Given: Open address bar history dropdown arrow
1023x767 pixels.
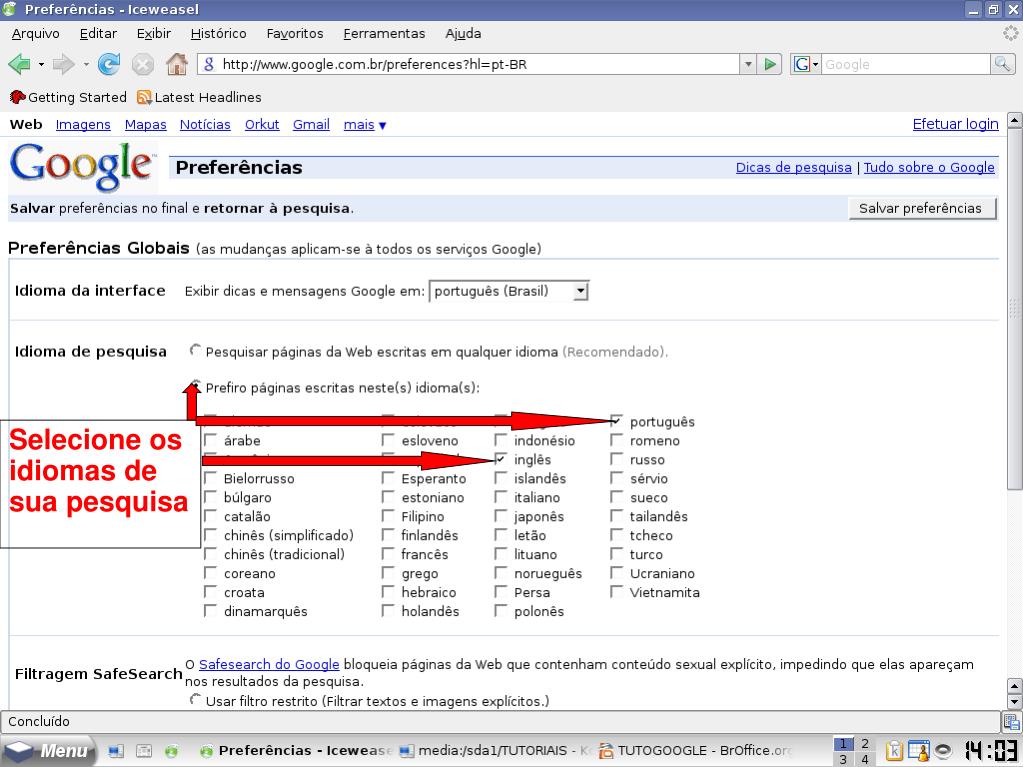Looking at the screenshot, I should tap(748, 64).
